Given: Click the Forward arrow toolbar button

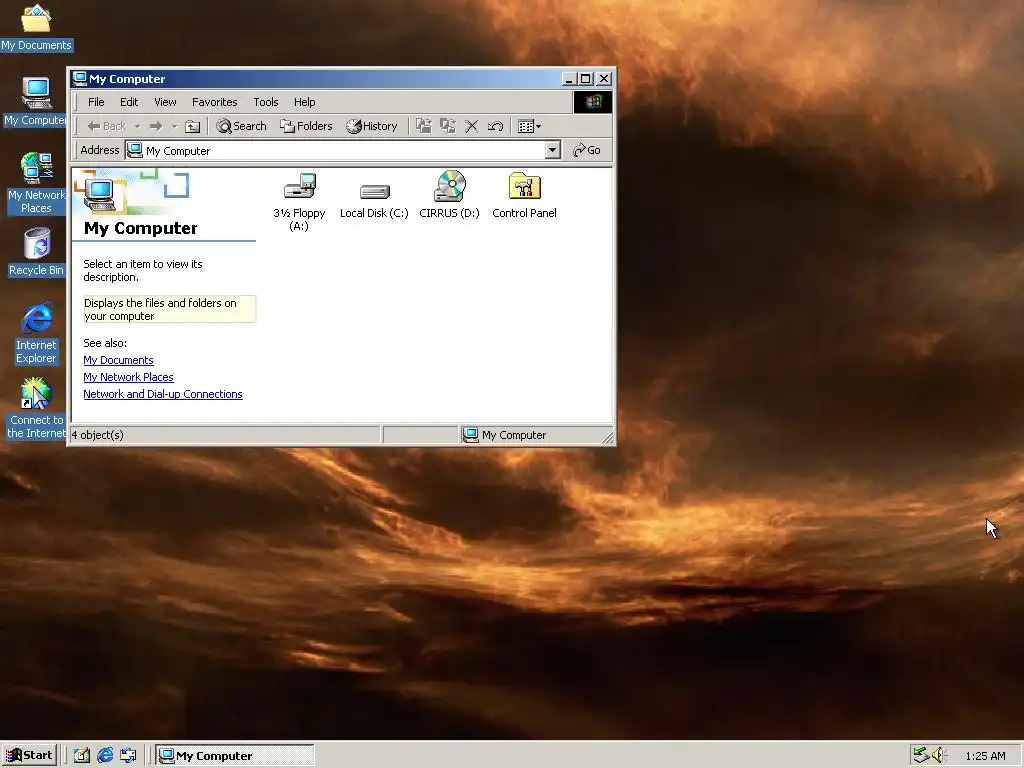Looking at the screenshot, I should (x=155, y=126).
